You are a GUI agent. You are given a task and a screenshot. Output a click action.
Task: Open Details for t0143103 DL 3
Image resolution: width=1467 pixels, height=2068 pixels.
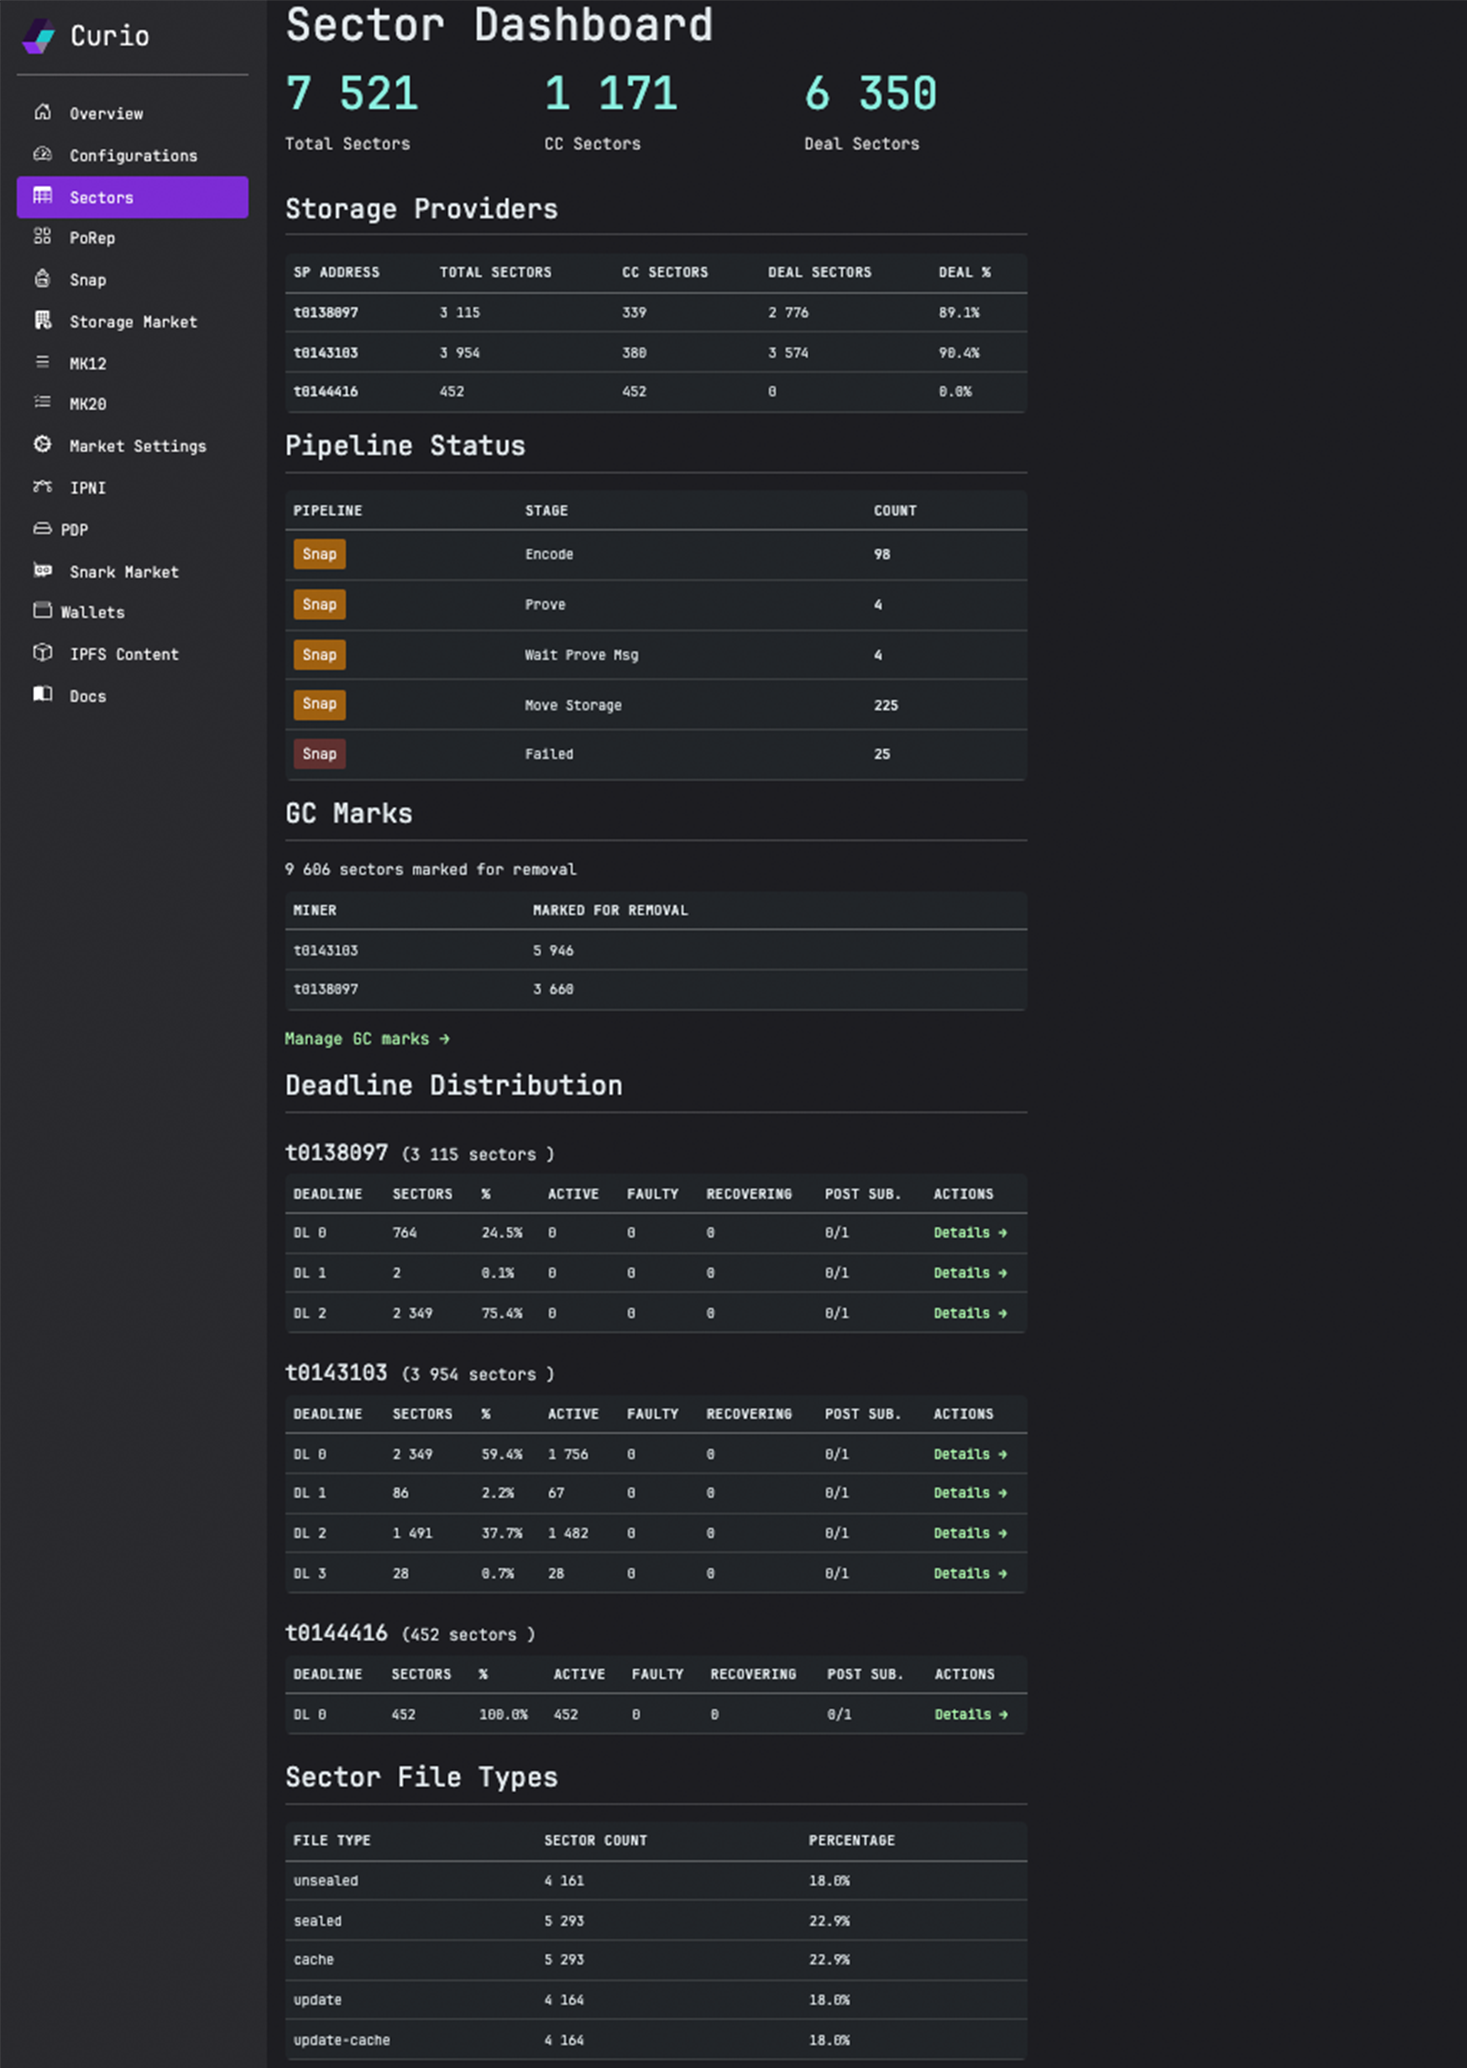(969, 1573)
